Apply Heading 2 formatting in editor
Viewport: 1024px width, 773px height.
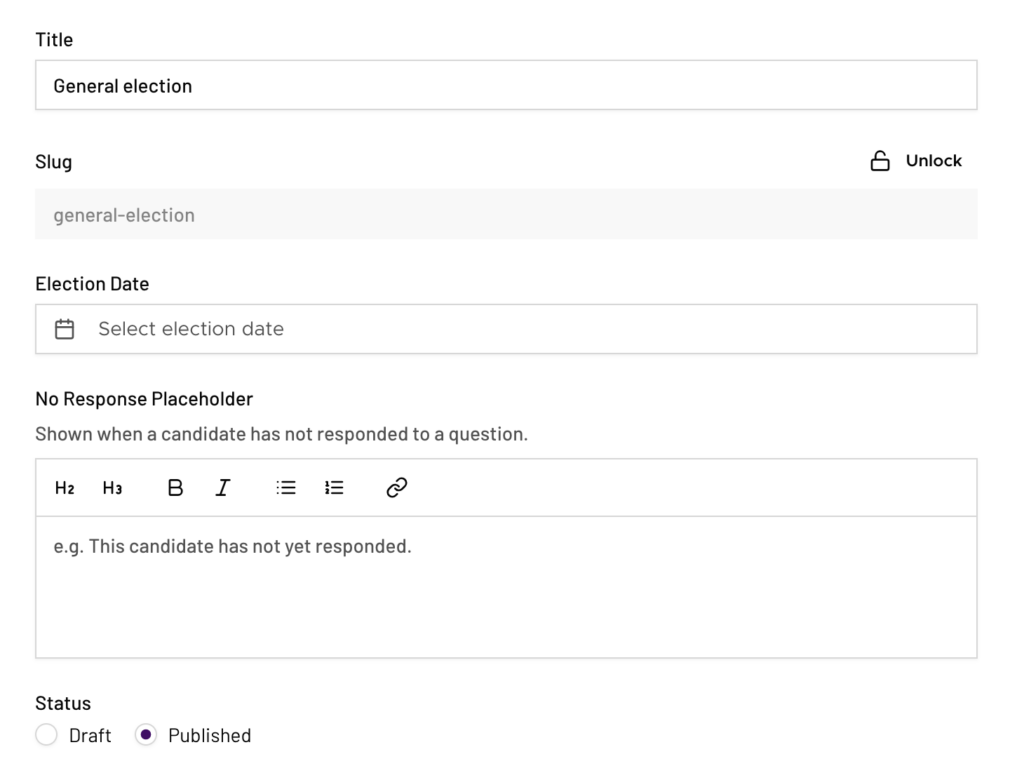pos(64,488)
